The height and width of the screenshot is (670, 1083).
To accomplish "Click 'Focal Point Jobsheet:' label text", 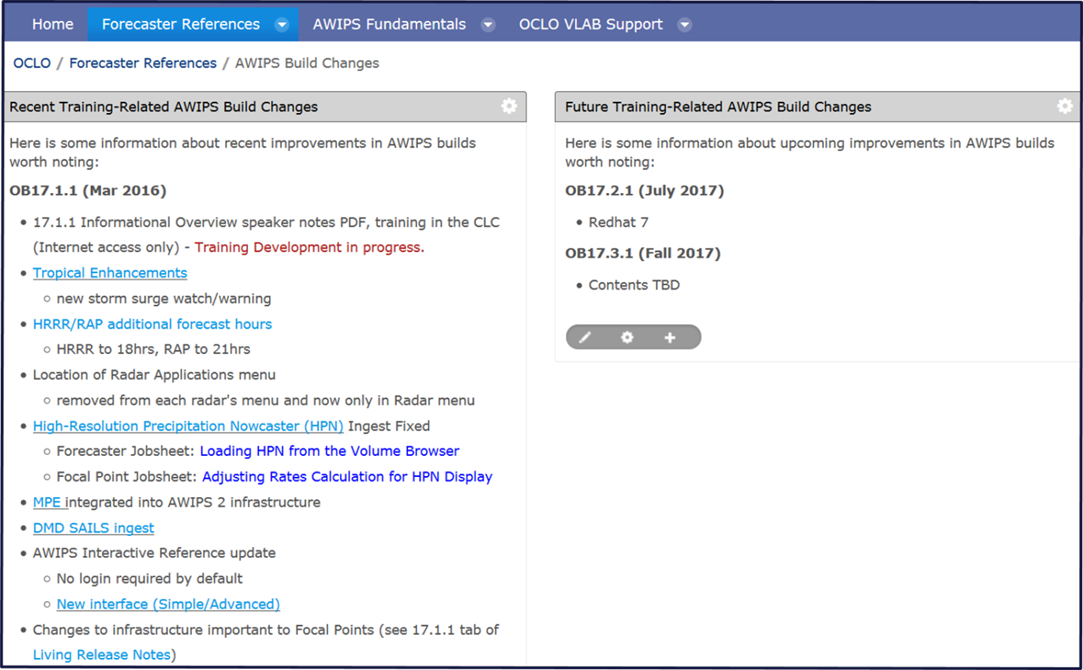I will 126,477.
